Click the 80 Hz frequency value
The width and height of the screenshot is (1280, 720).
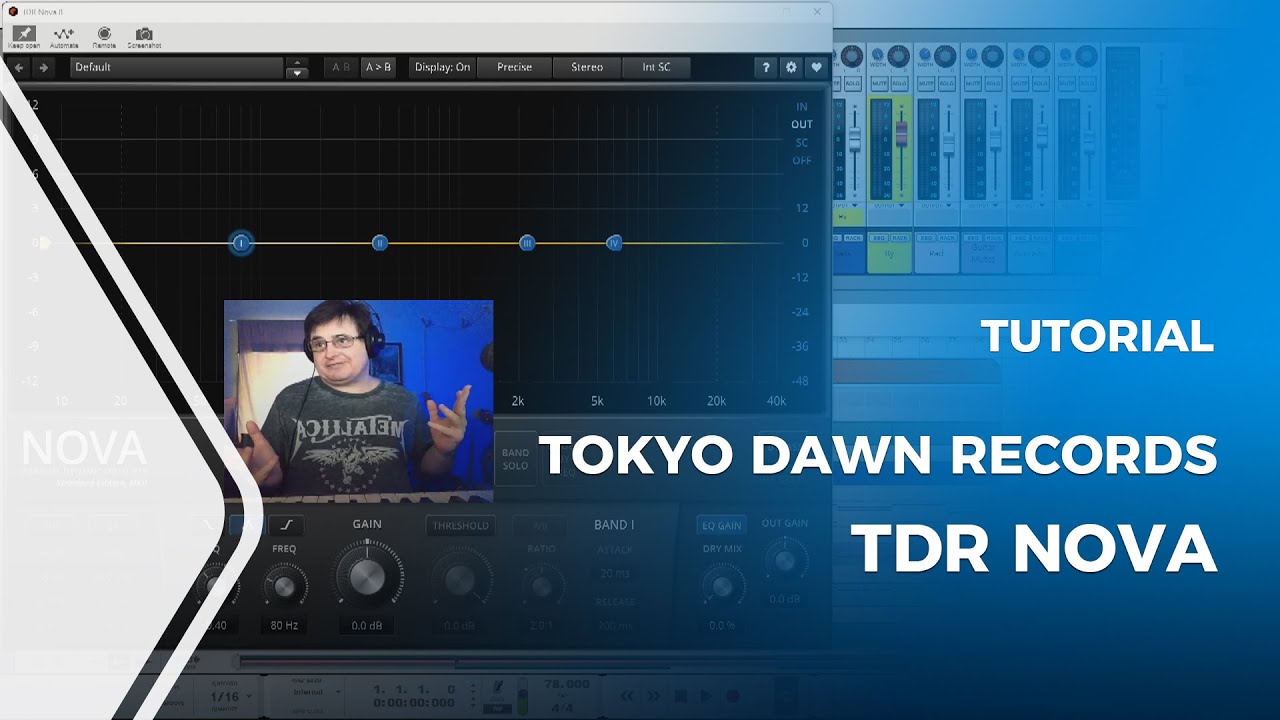(x=285, y=626)
